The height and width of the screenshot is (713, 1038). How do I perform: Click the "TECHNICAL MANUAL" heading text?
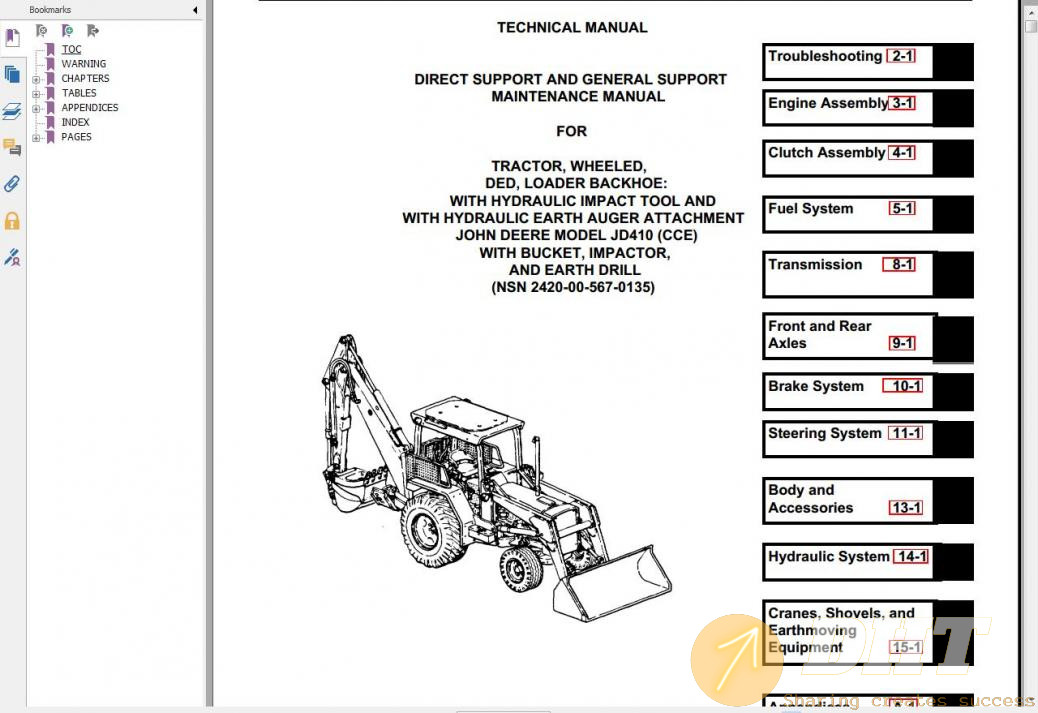tap(572, 28)
